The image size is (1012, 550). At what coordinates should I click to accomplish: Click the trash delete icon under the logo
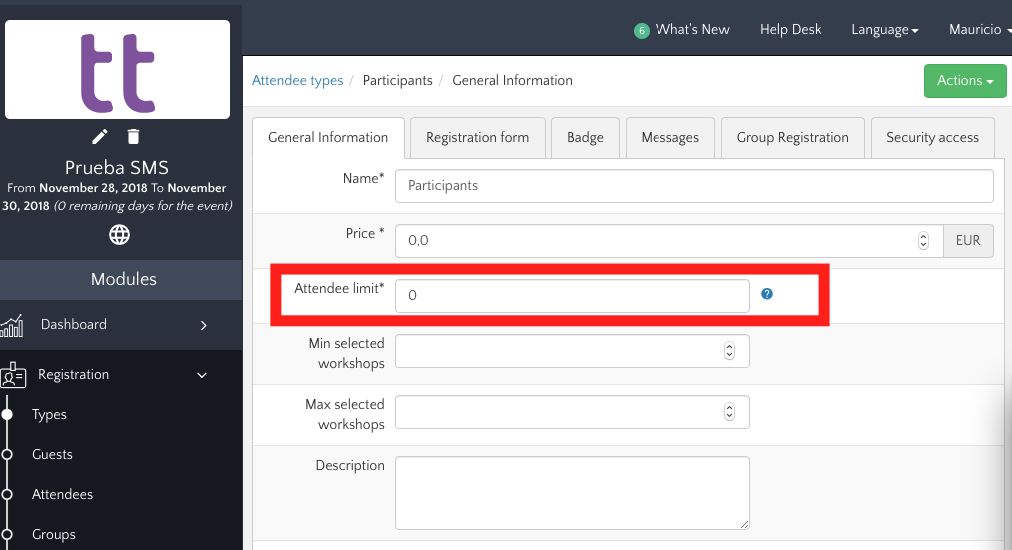pos(134,137)
